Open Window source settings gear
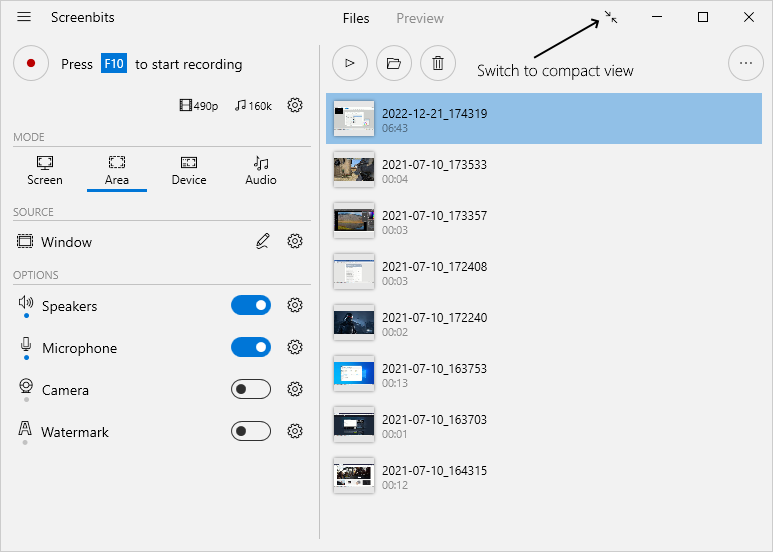The height and width of the screenshot is (552, 773). click(x=295, y=241)
